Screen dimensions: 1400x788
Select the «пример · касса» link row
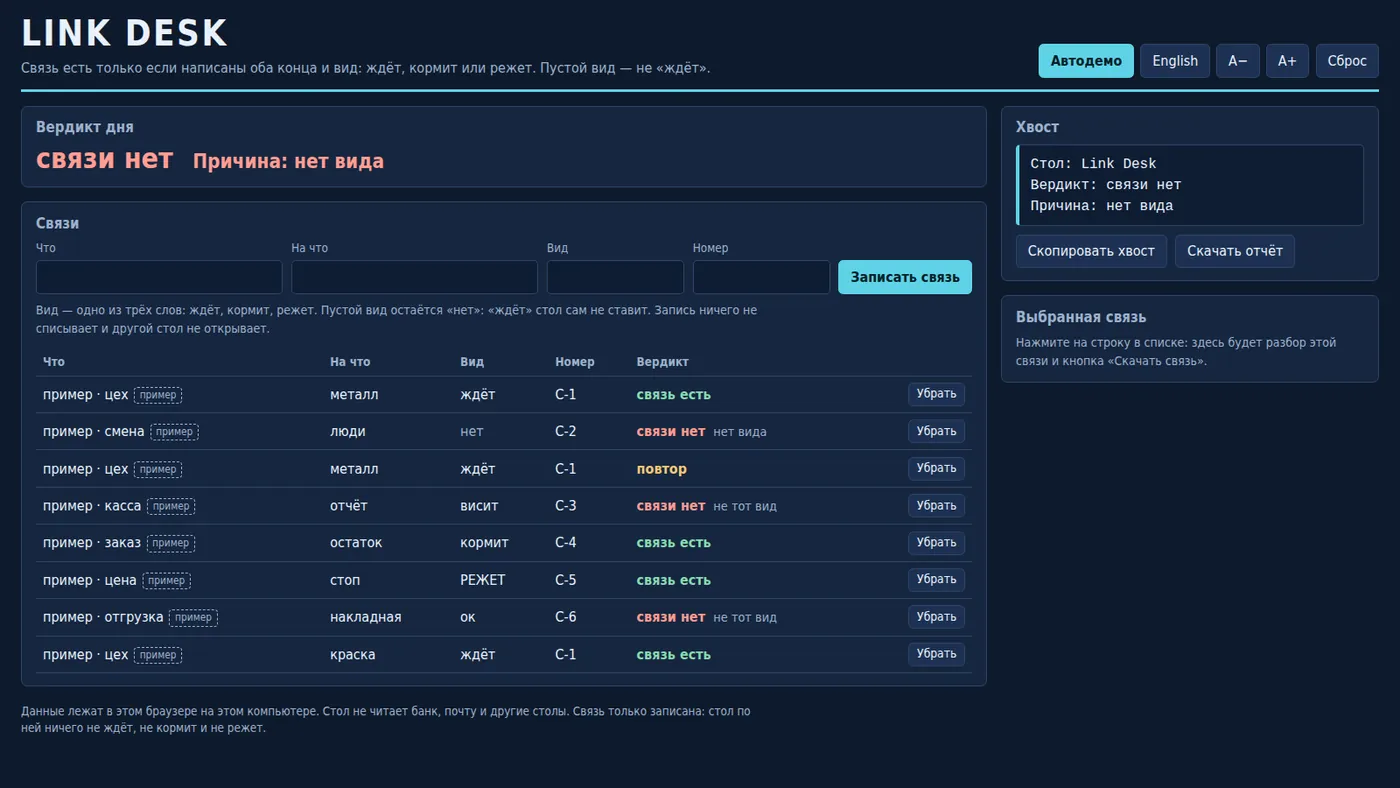504,506
